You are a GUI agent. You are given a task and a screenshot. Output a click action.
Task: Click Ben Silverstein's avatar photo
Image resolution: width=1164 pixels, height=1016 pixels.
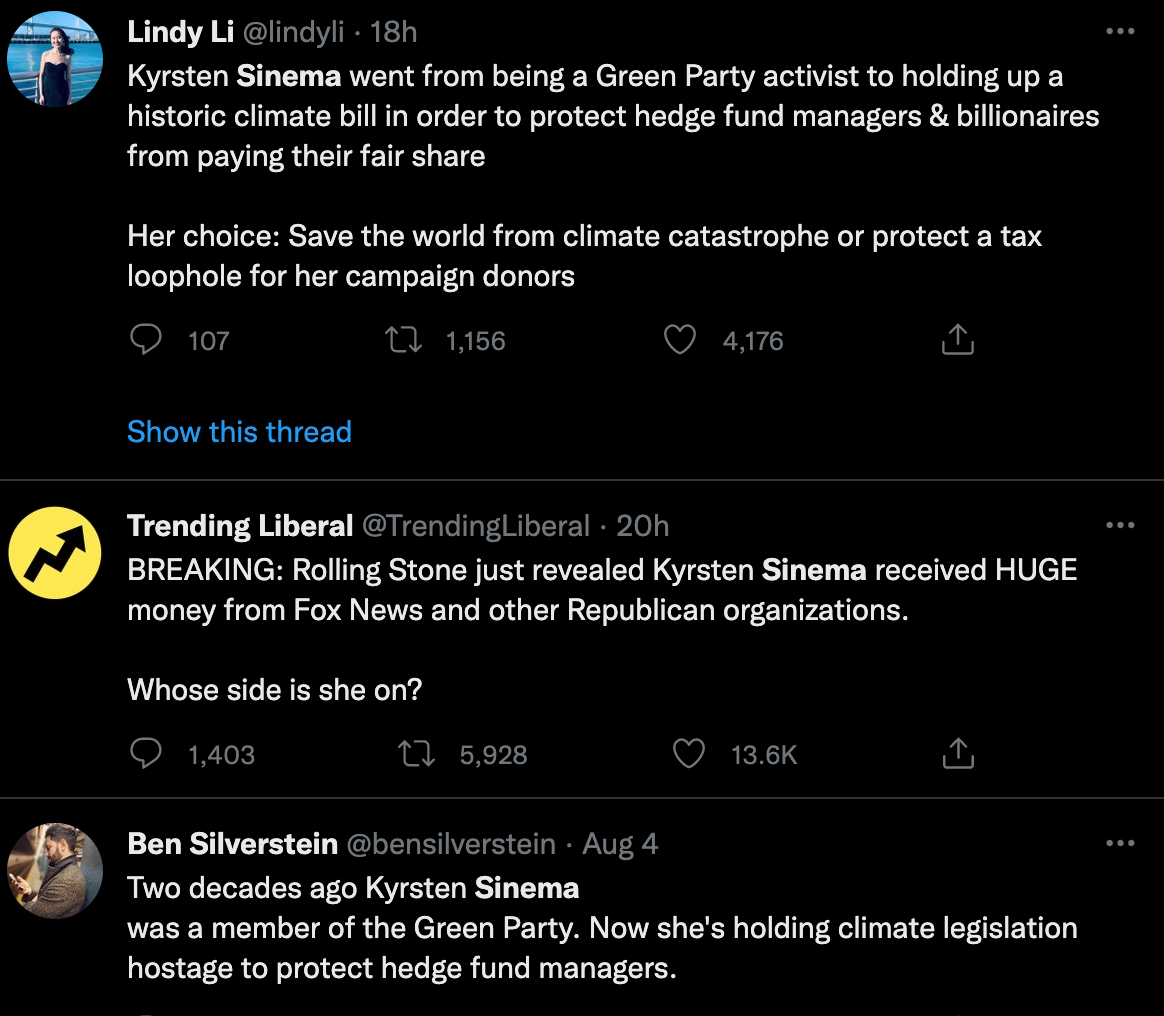[x=55, y=871]
